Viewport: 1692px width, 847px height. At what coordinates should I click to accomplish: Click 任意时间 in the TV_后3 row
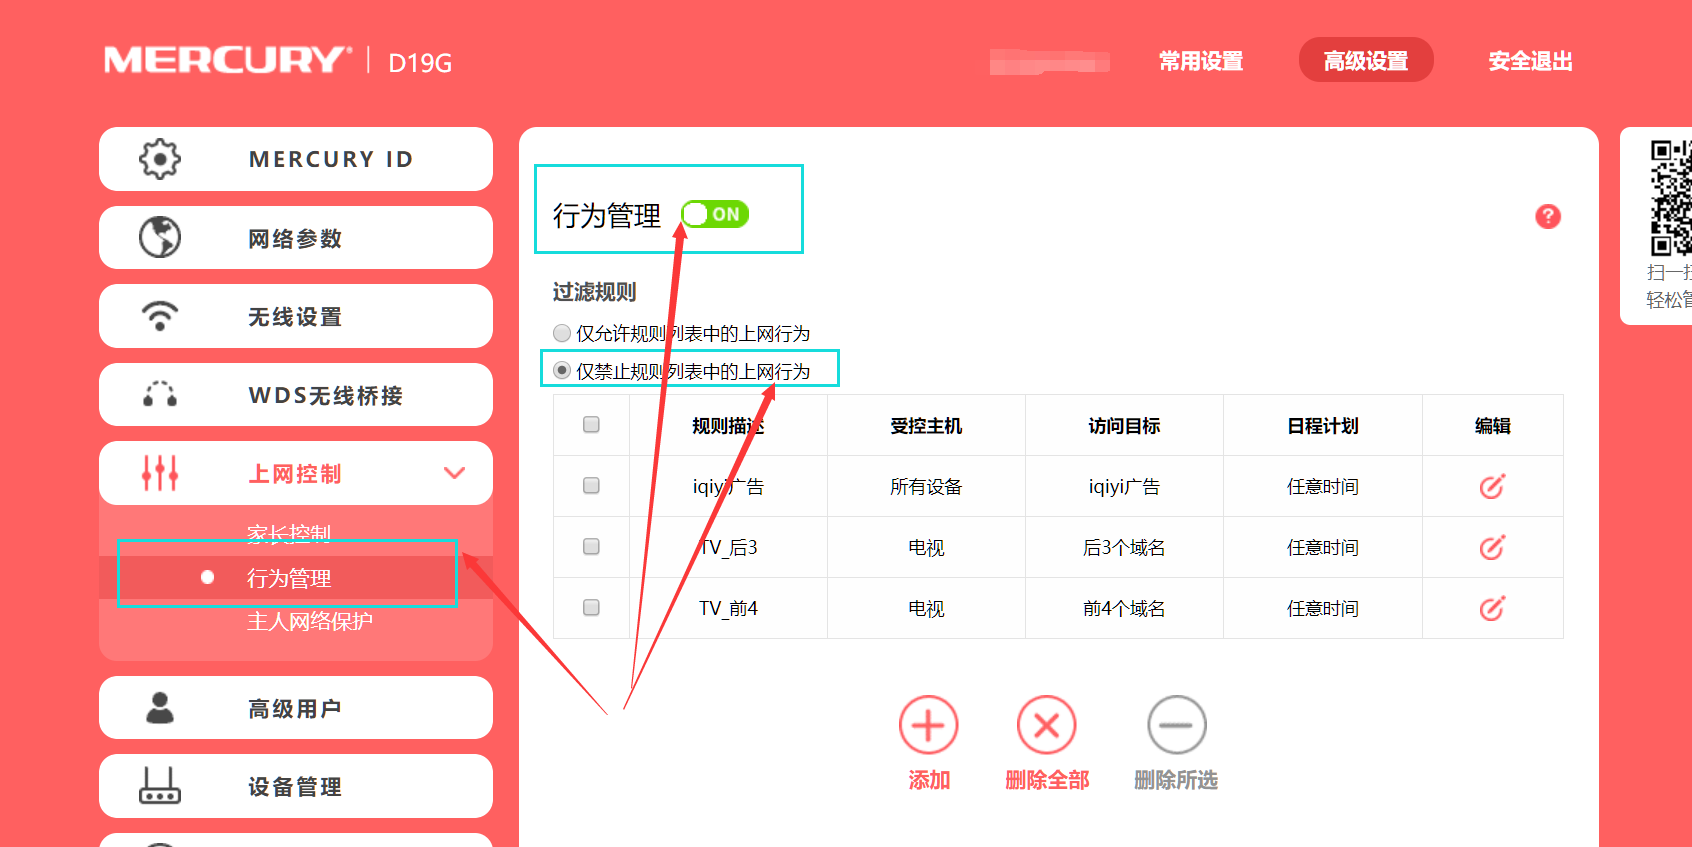(1323, 548)
